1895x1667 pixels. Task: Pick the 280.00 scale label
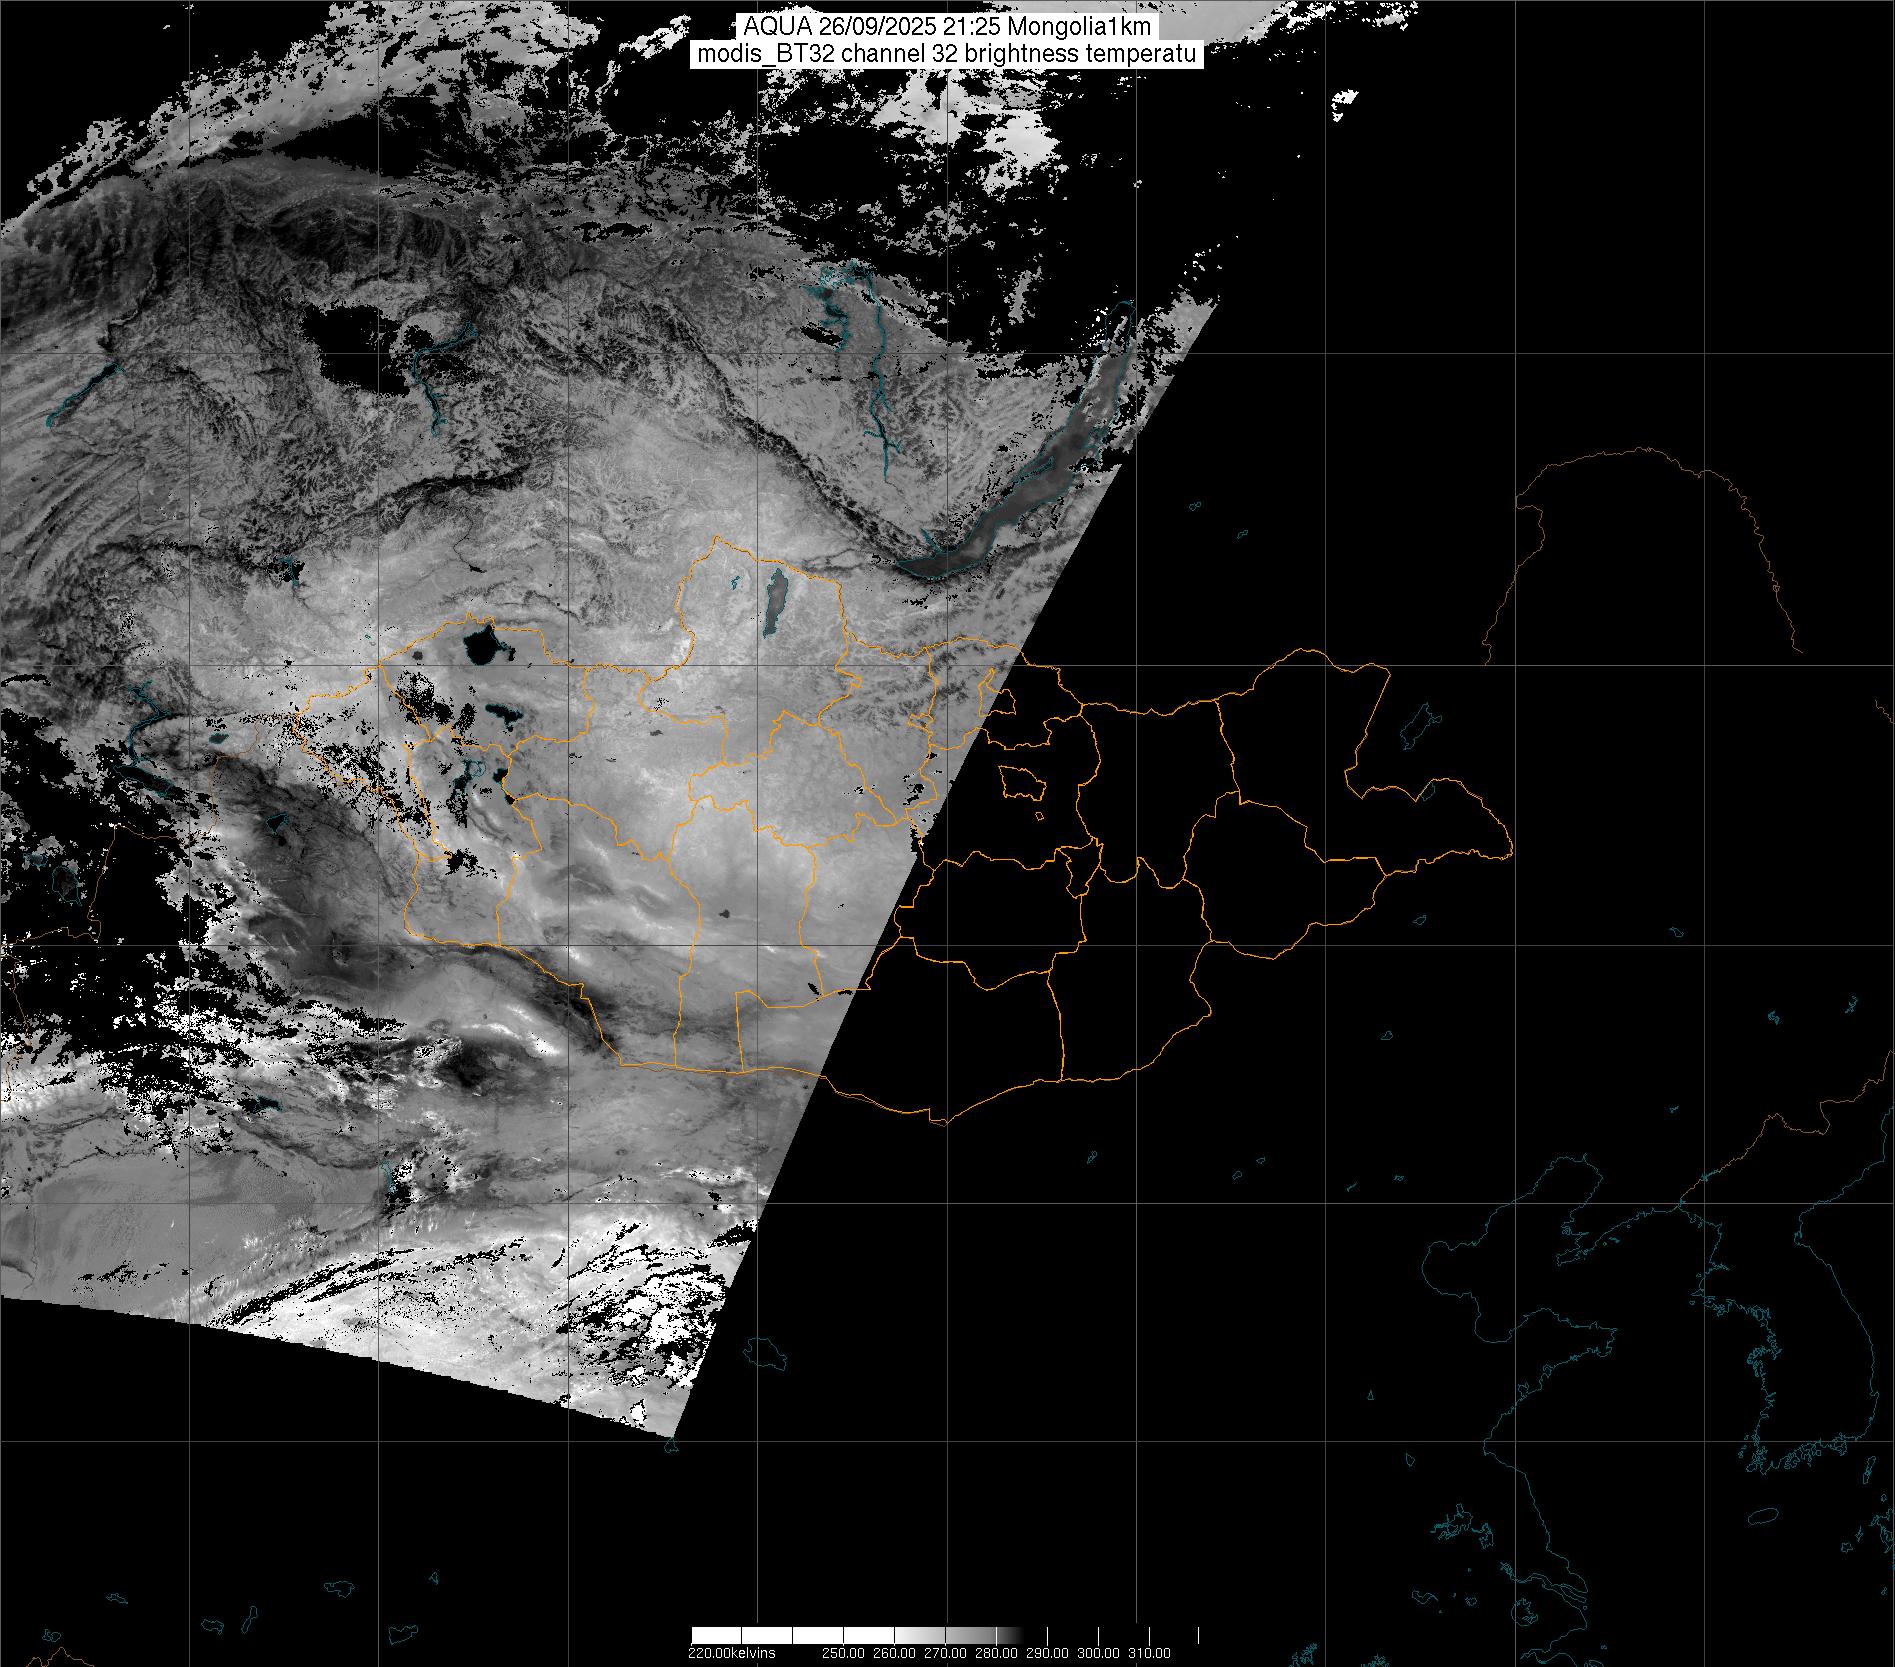point(995,1653)
